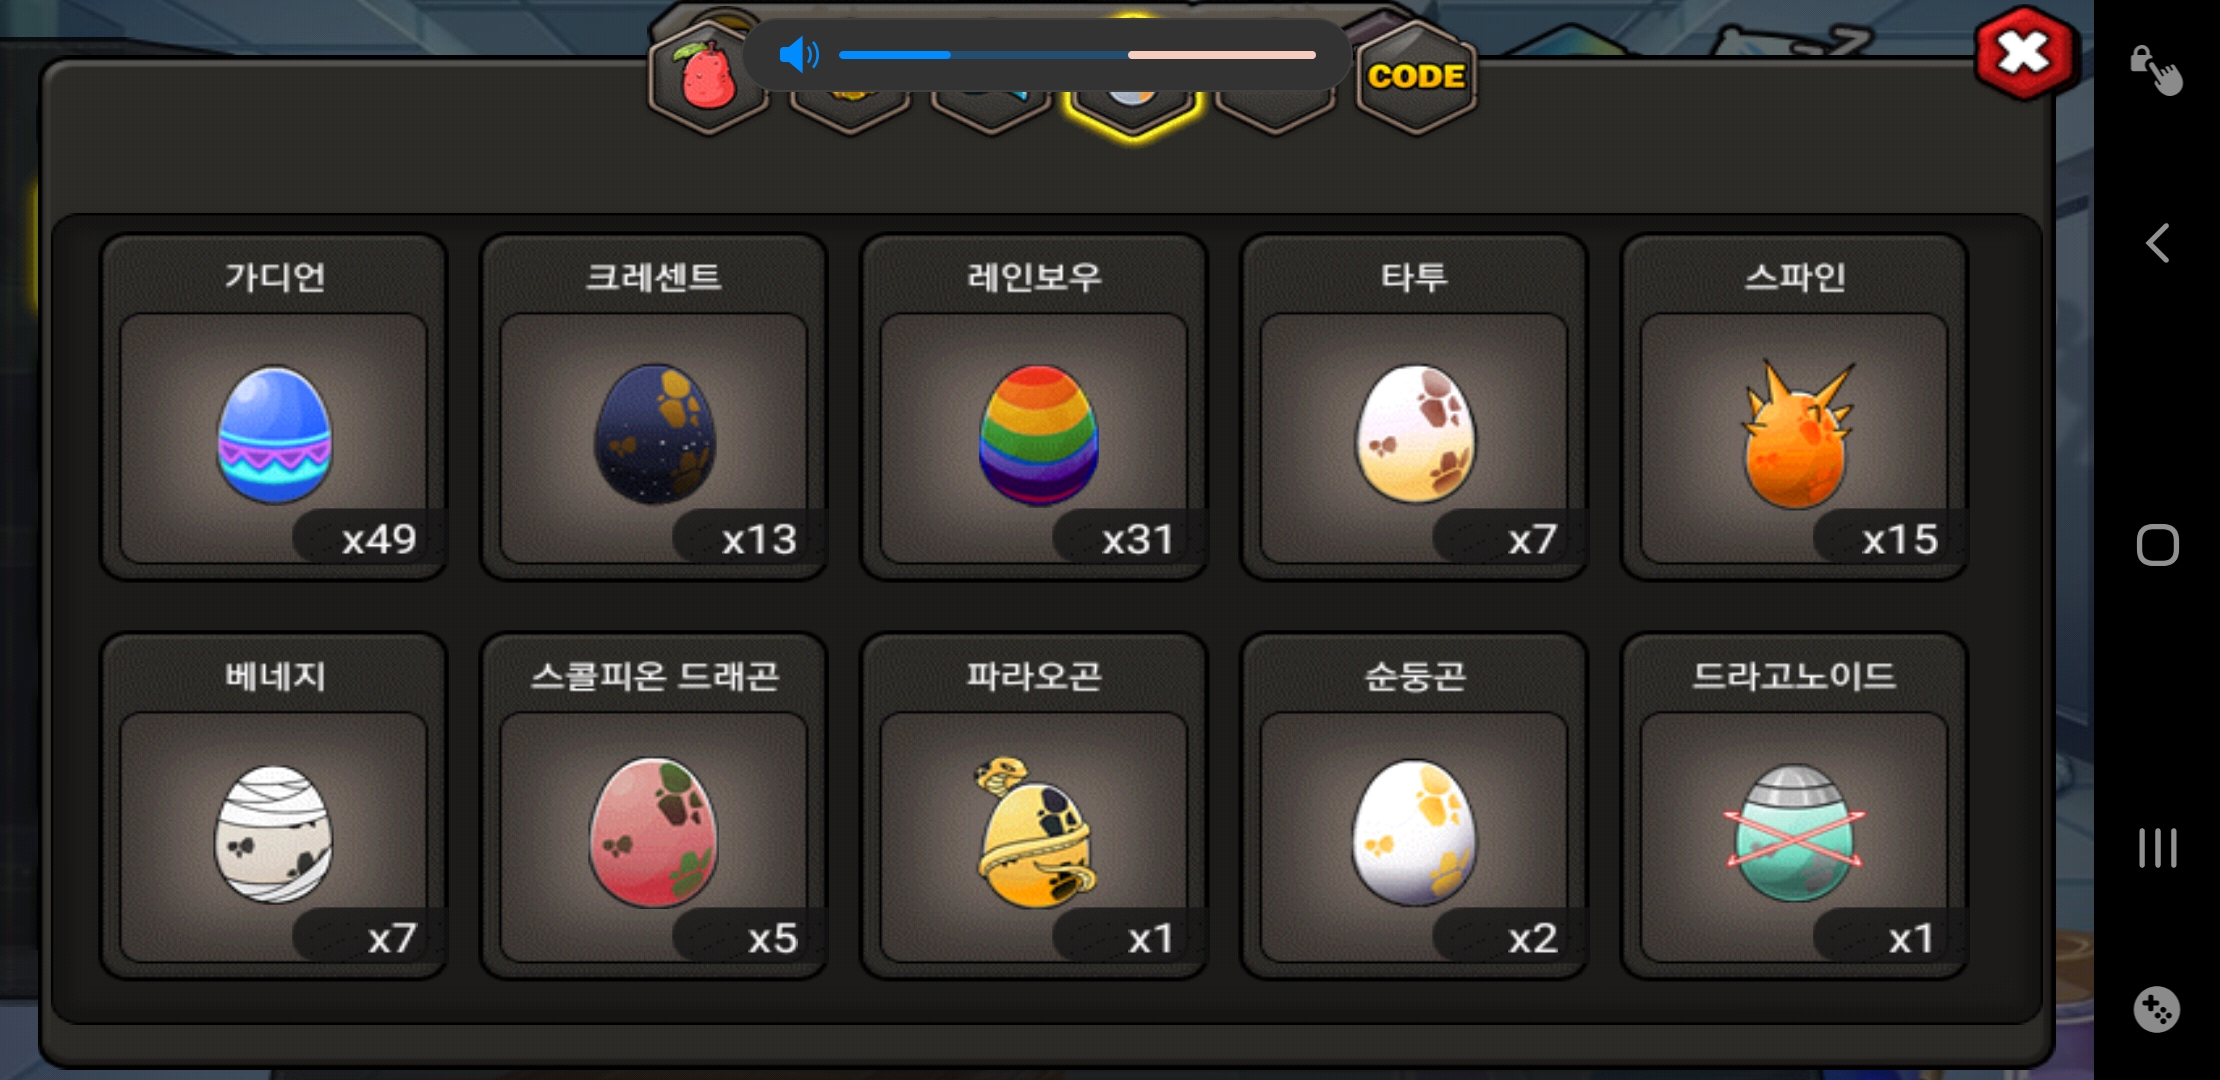Screen dimensions: 2220x1080
Task: Tap the Android back arrow
Action: pyautogui.click(x=2157, y=243)
